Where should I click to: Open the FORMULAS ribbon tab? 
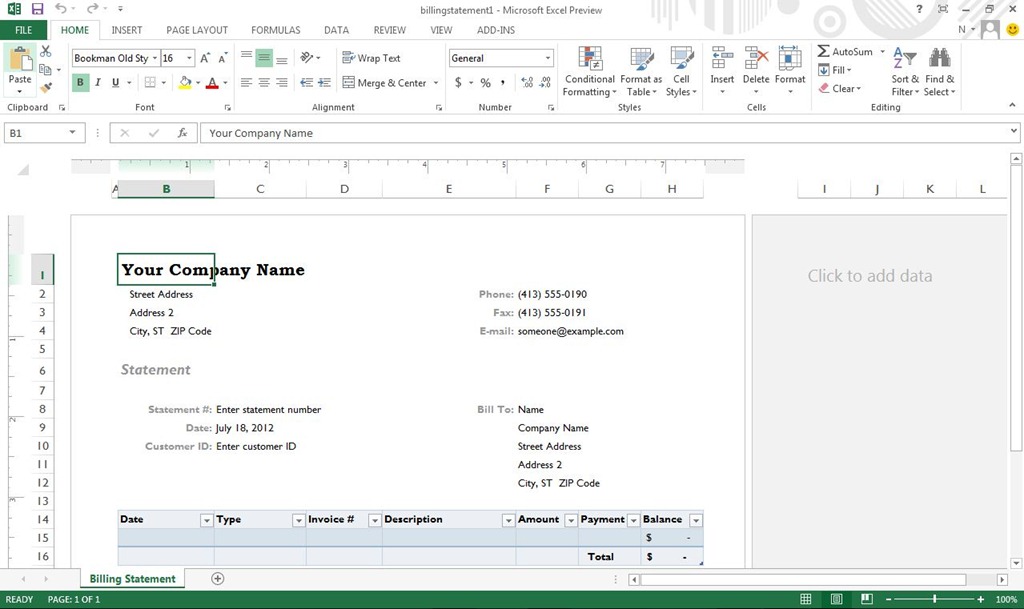(x=276, y=30)
